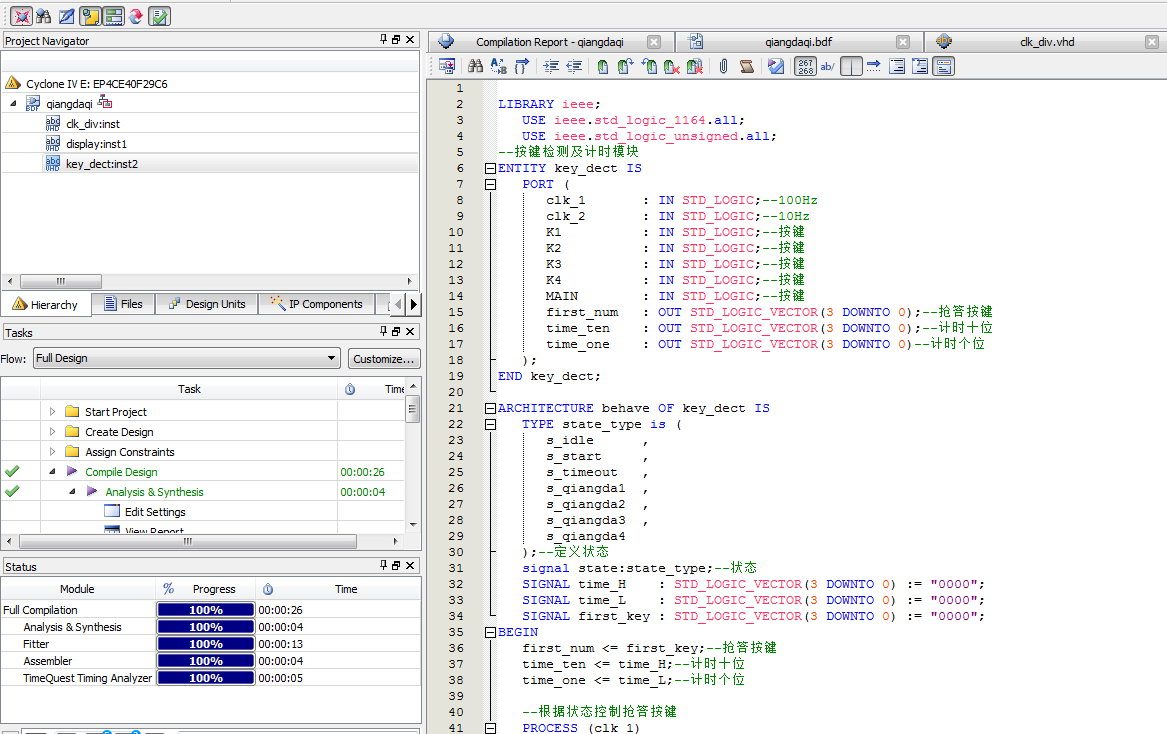
Task: Click the paperclip icon in editor toolbar
Action: (x=722, y=67)
